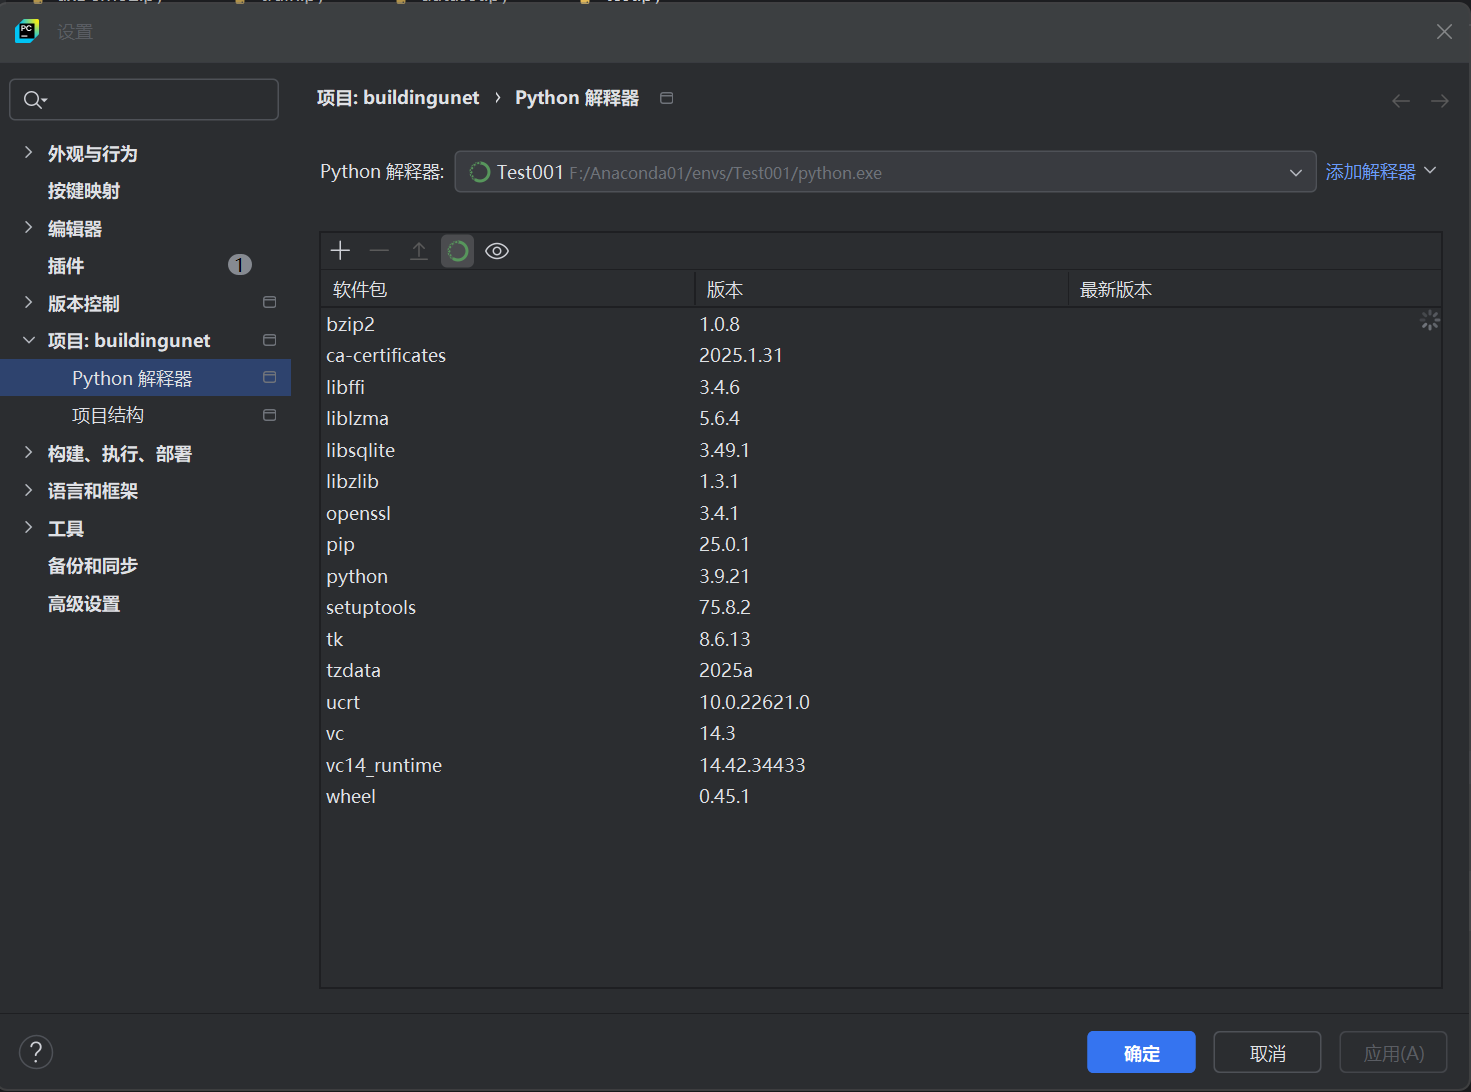Select the ucrt package row
This screenshot has height=1092, width=1471.
pyautogui.click(x=881, y=702)
